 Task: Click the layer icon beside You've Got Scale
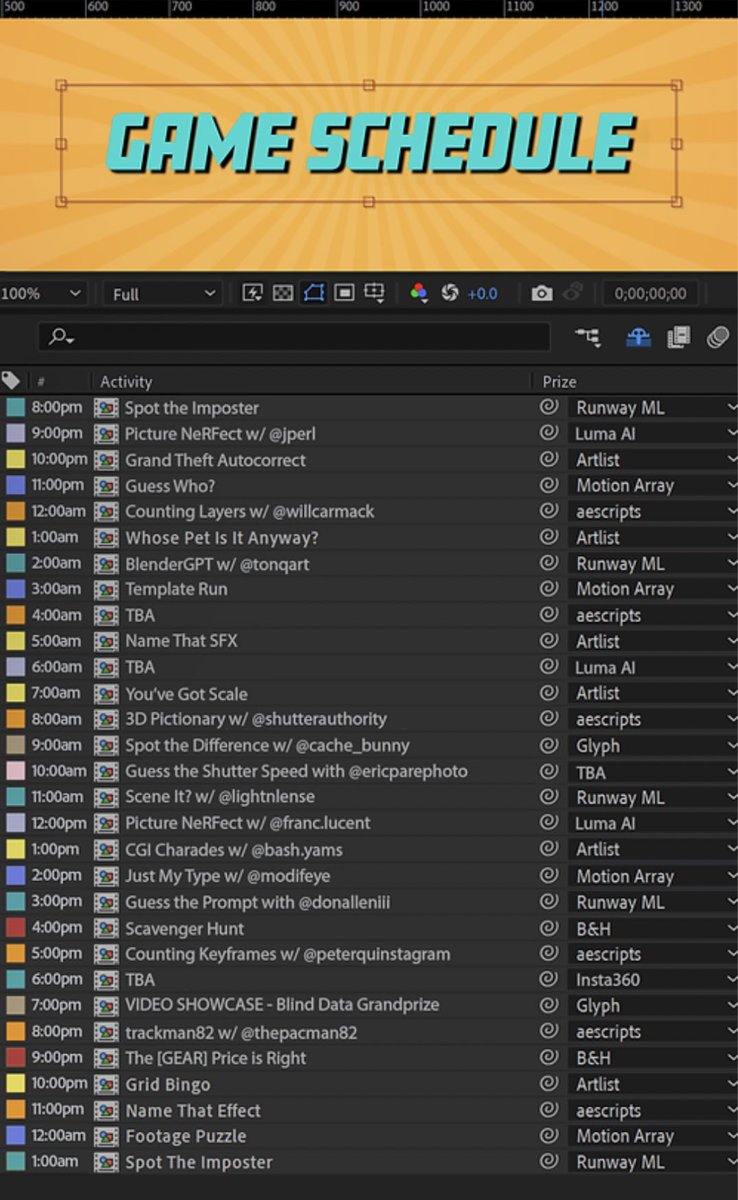tap(106, 693)
